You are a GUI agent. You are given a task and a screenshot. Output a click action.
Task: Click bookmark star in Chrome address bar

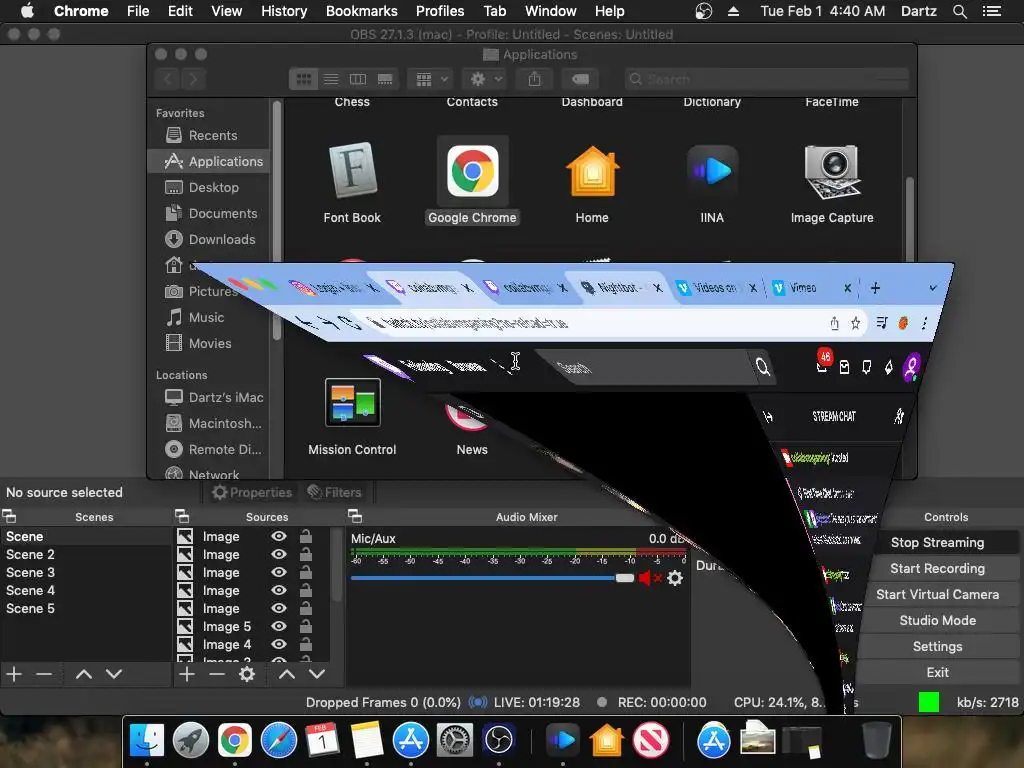[x=856, y=323]
